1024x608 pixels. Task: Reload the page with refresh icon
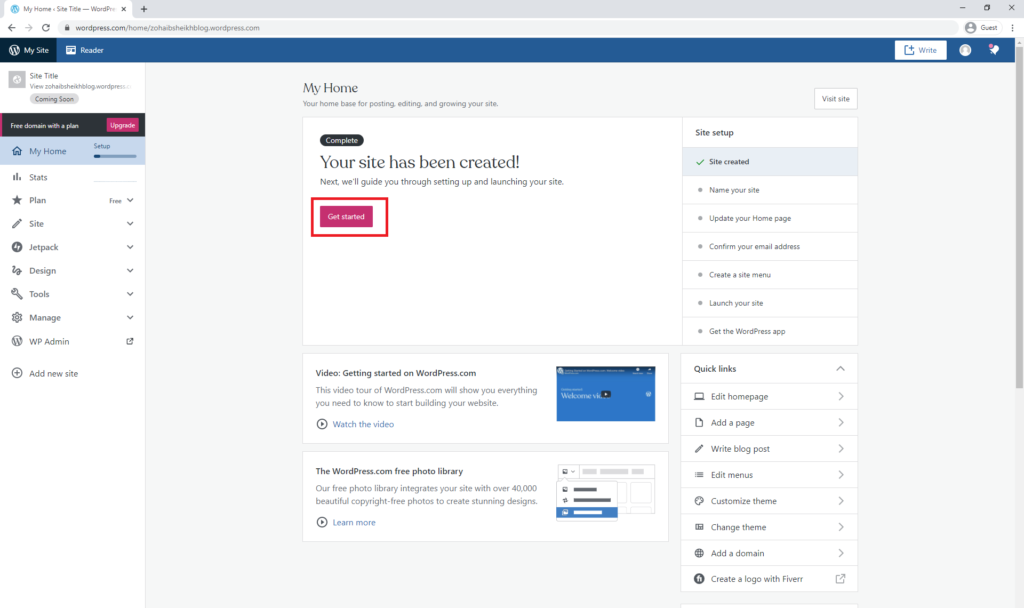pyautogui.click(x=46, y=27)
